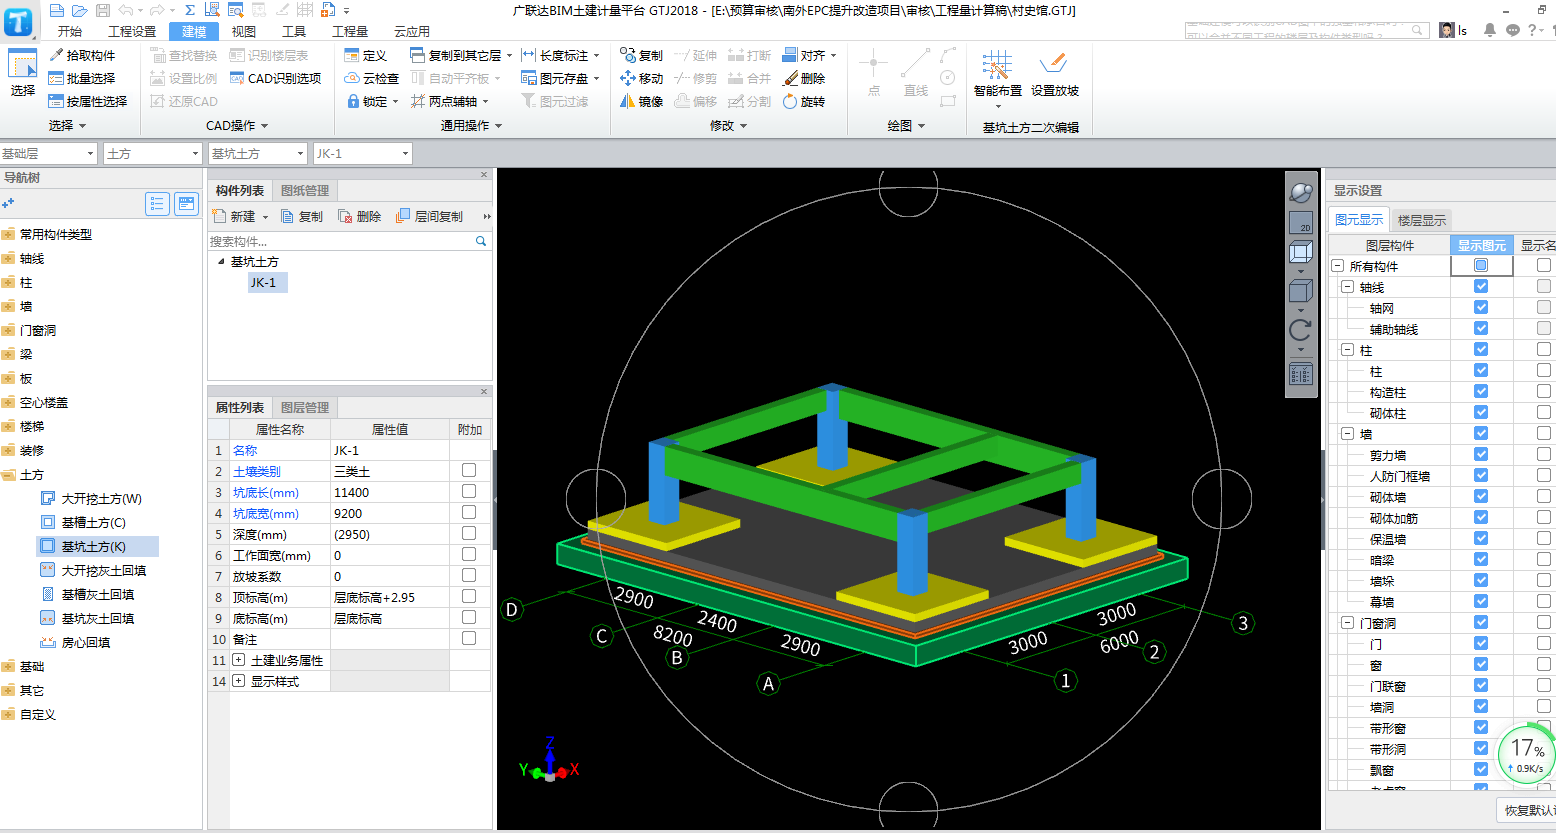Click the sphere view icon in viewport toolbar
Viewport: 1556px width, 833px height.
click(1300, 192)
